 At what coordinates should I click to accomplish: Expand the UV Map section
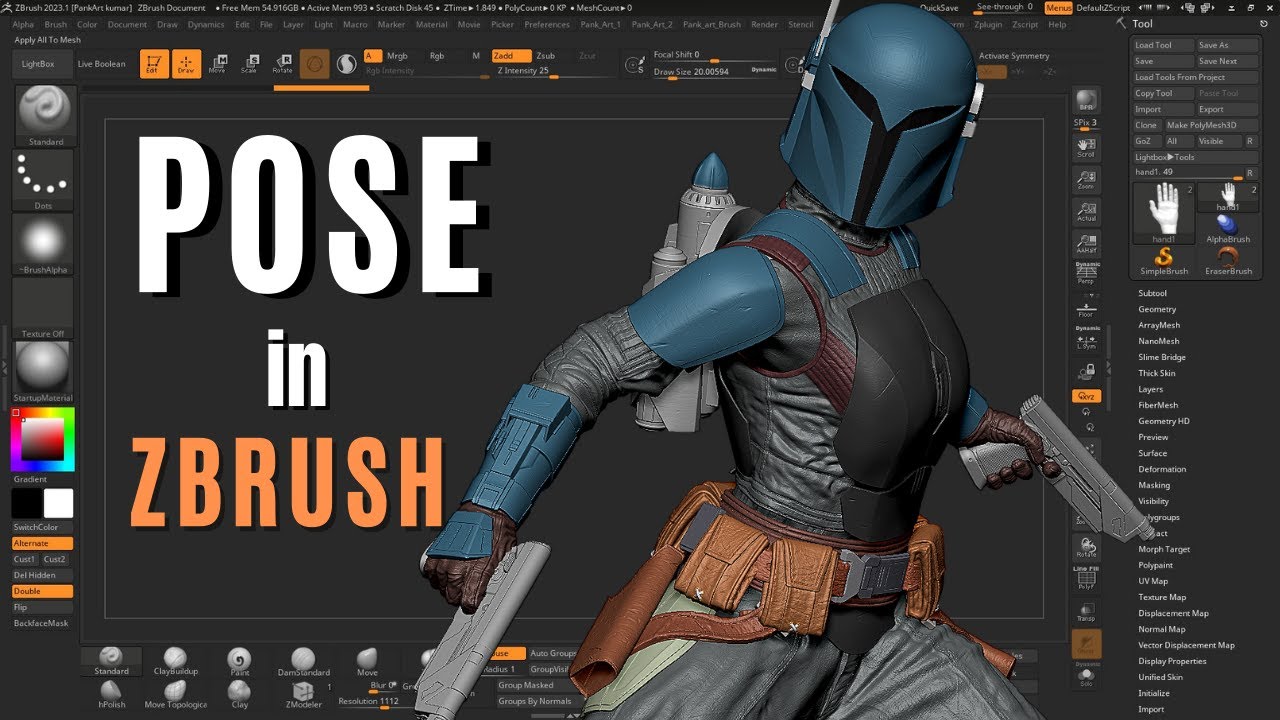(x=1153, y=581)
